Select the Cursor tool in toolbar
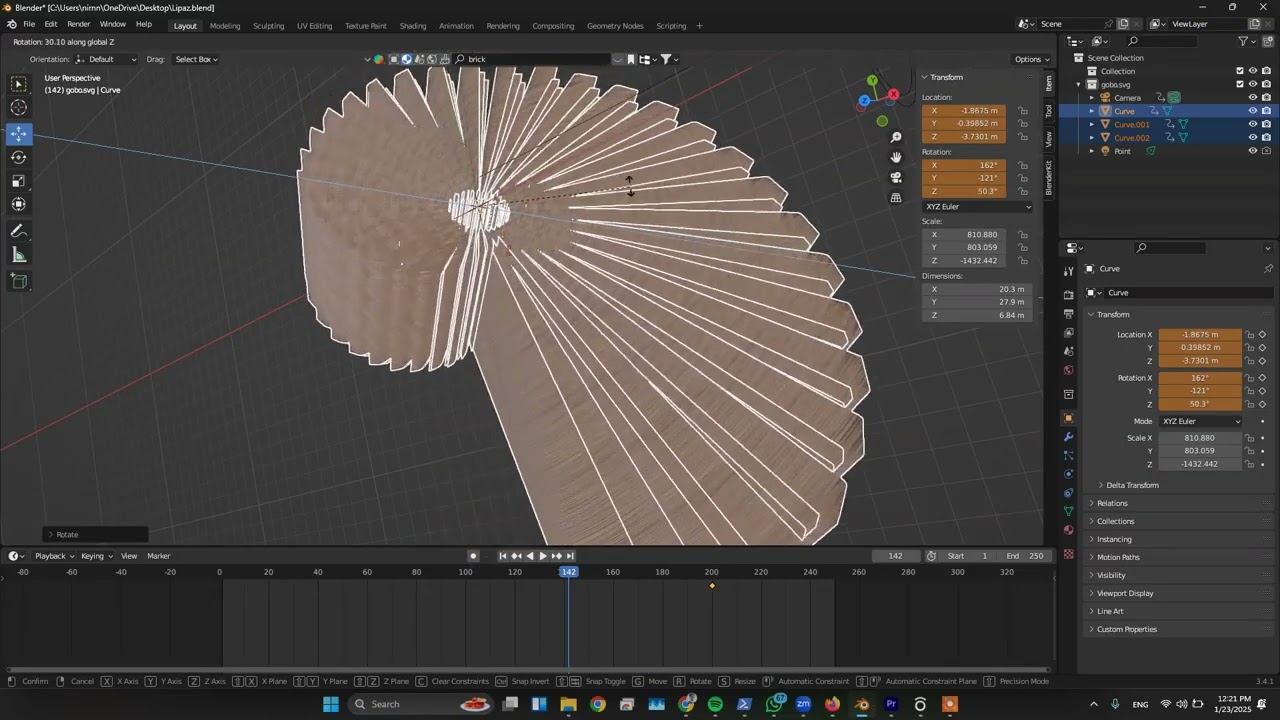The width and height of the screenshot is (1280, 720). click(x=19, y=108)
